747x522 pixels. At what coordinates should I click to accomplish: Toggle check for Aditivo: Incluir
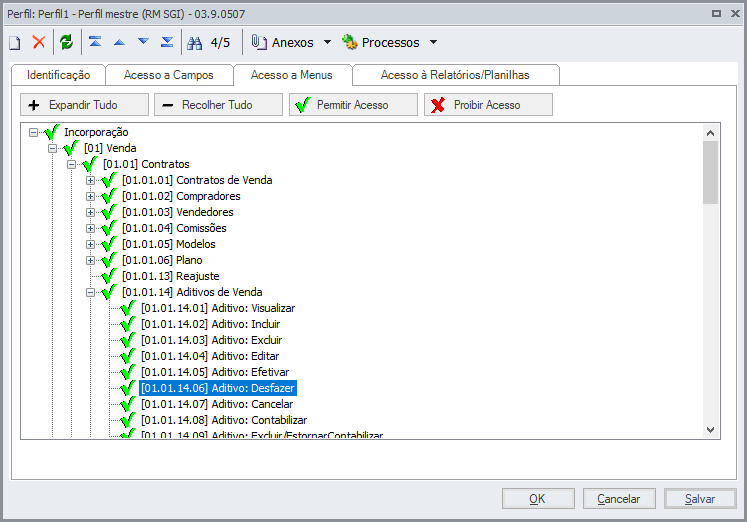[x=128, y=324]
